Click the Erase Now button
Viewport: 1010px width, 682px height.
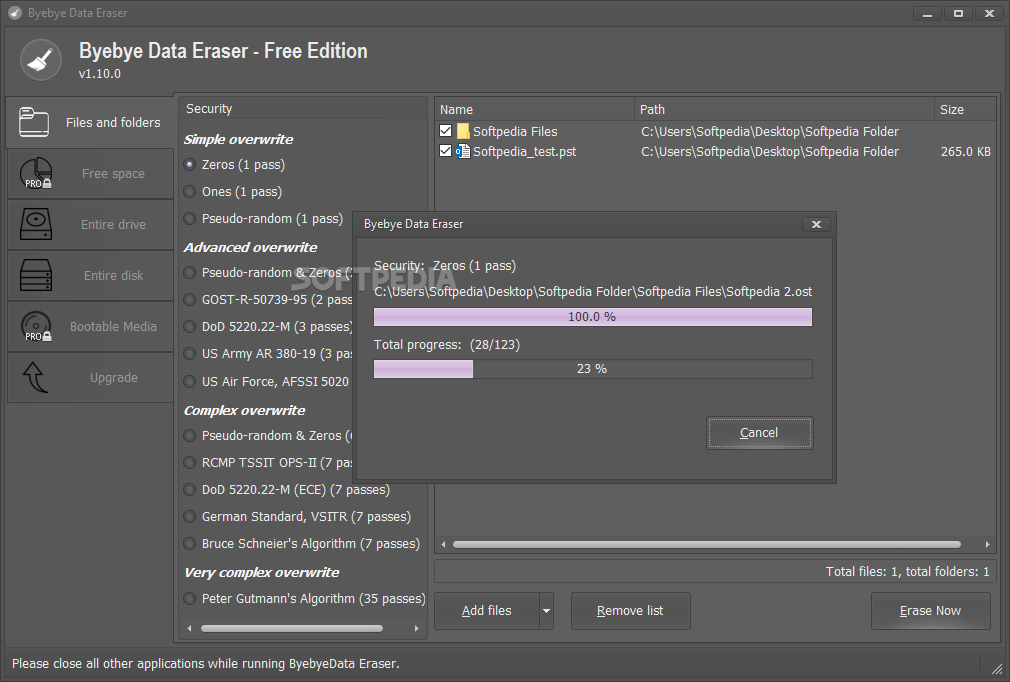tap(930, 611)
